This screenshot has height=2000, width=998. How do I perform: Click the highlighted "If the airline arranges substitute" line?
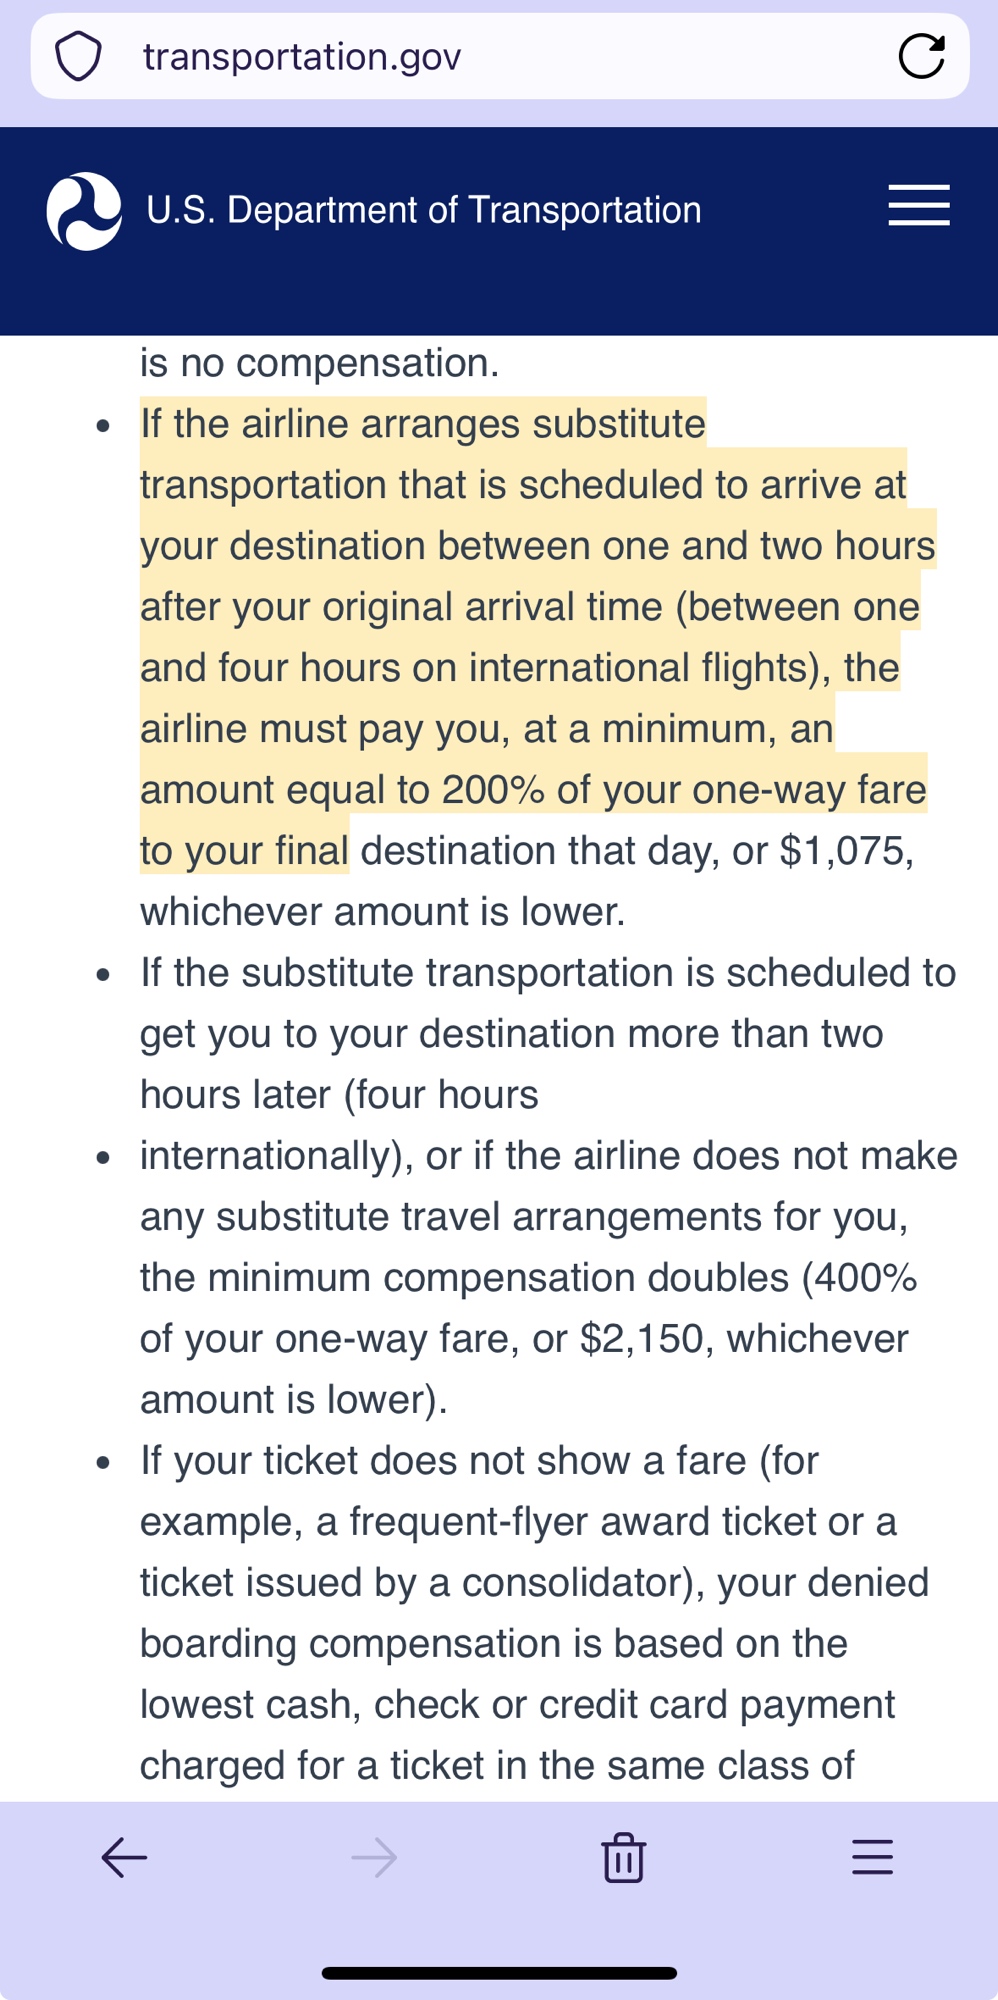(x=422, y=424)
